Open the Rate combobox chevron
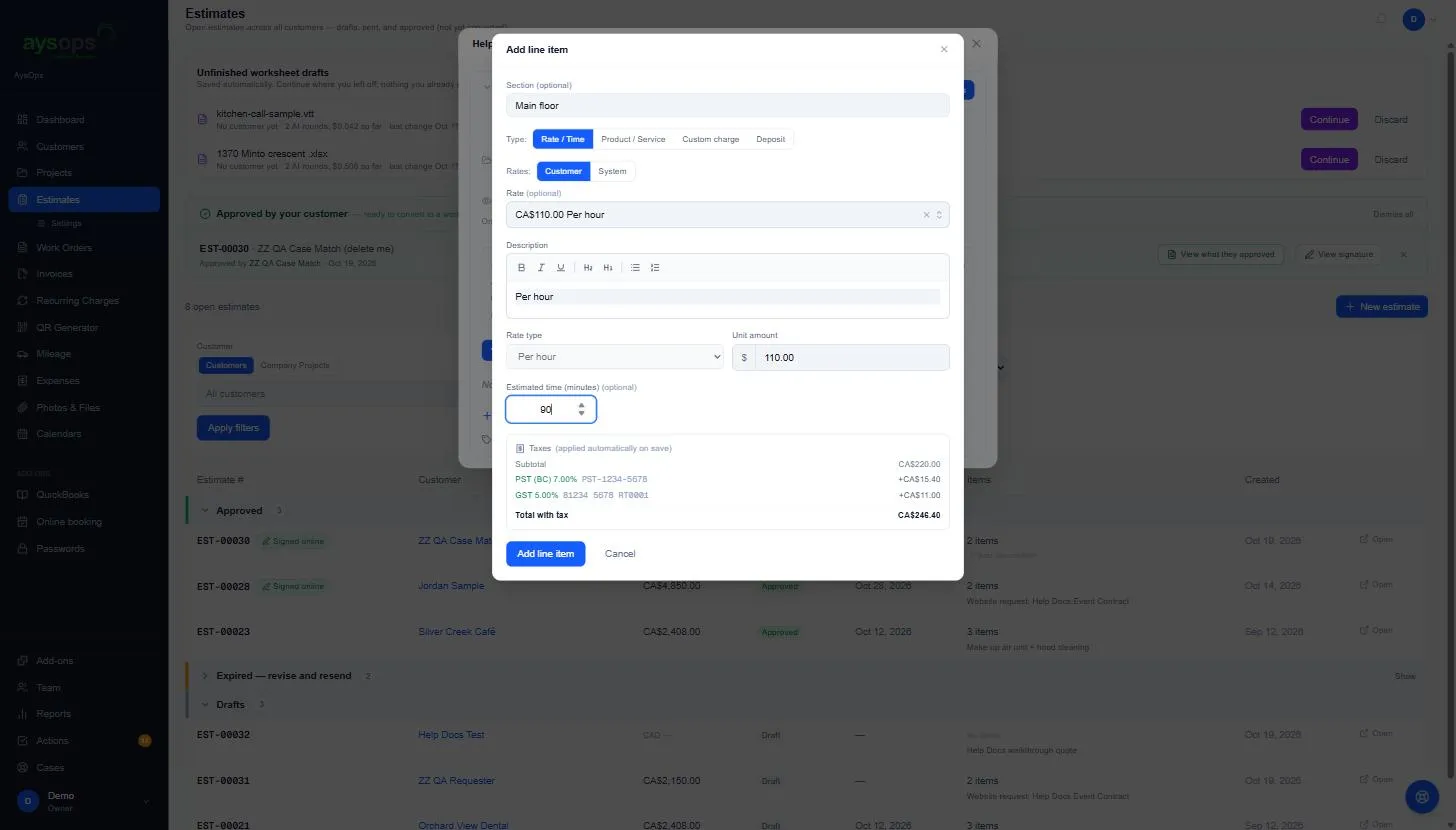This screenshot has width=1456, height=830. tap(939, 215)
